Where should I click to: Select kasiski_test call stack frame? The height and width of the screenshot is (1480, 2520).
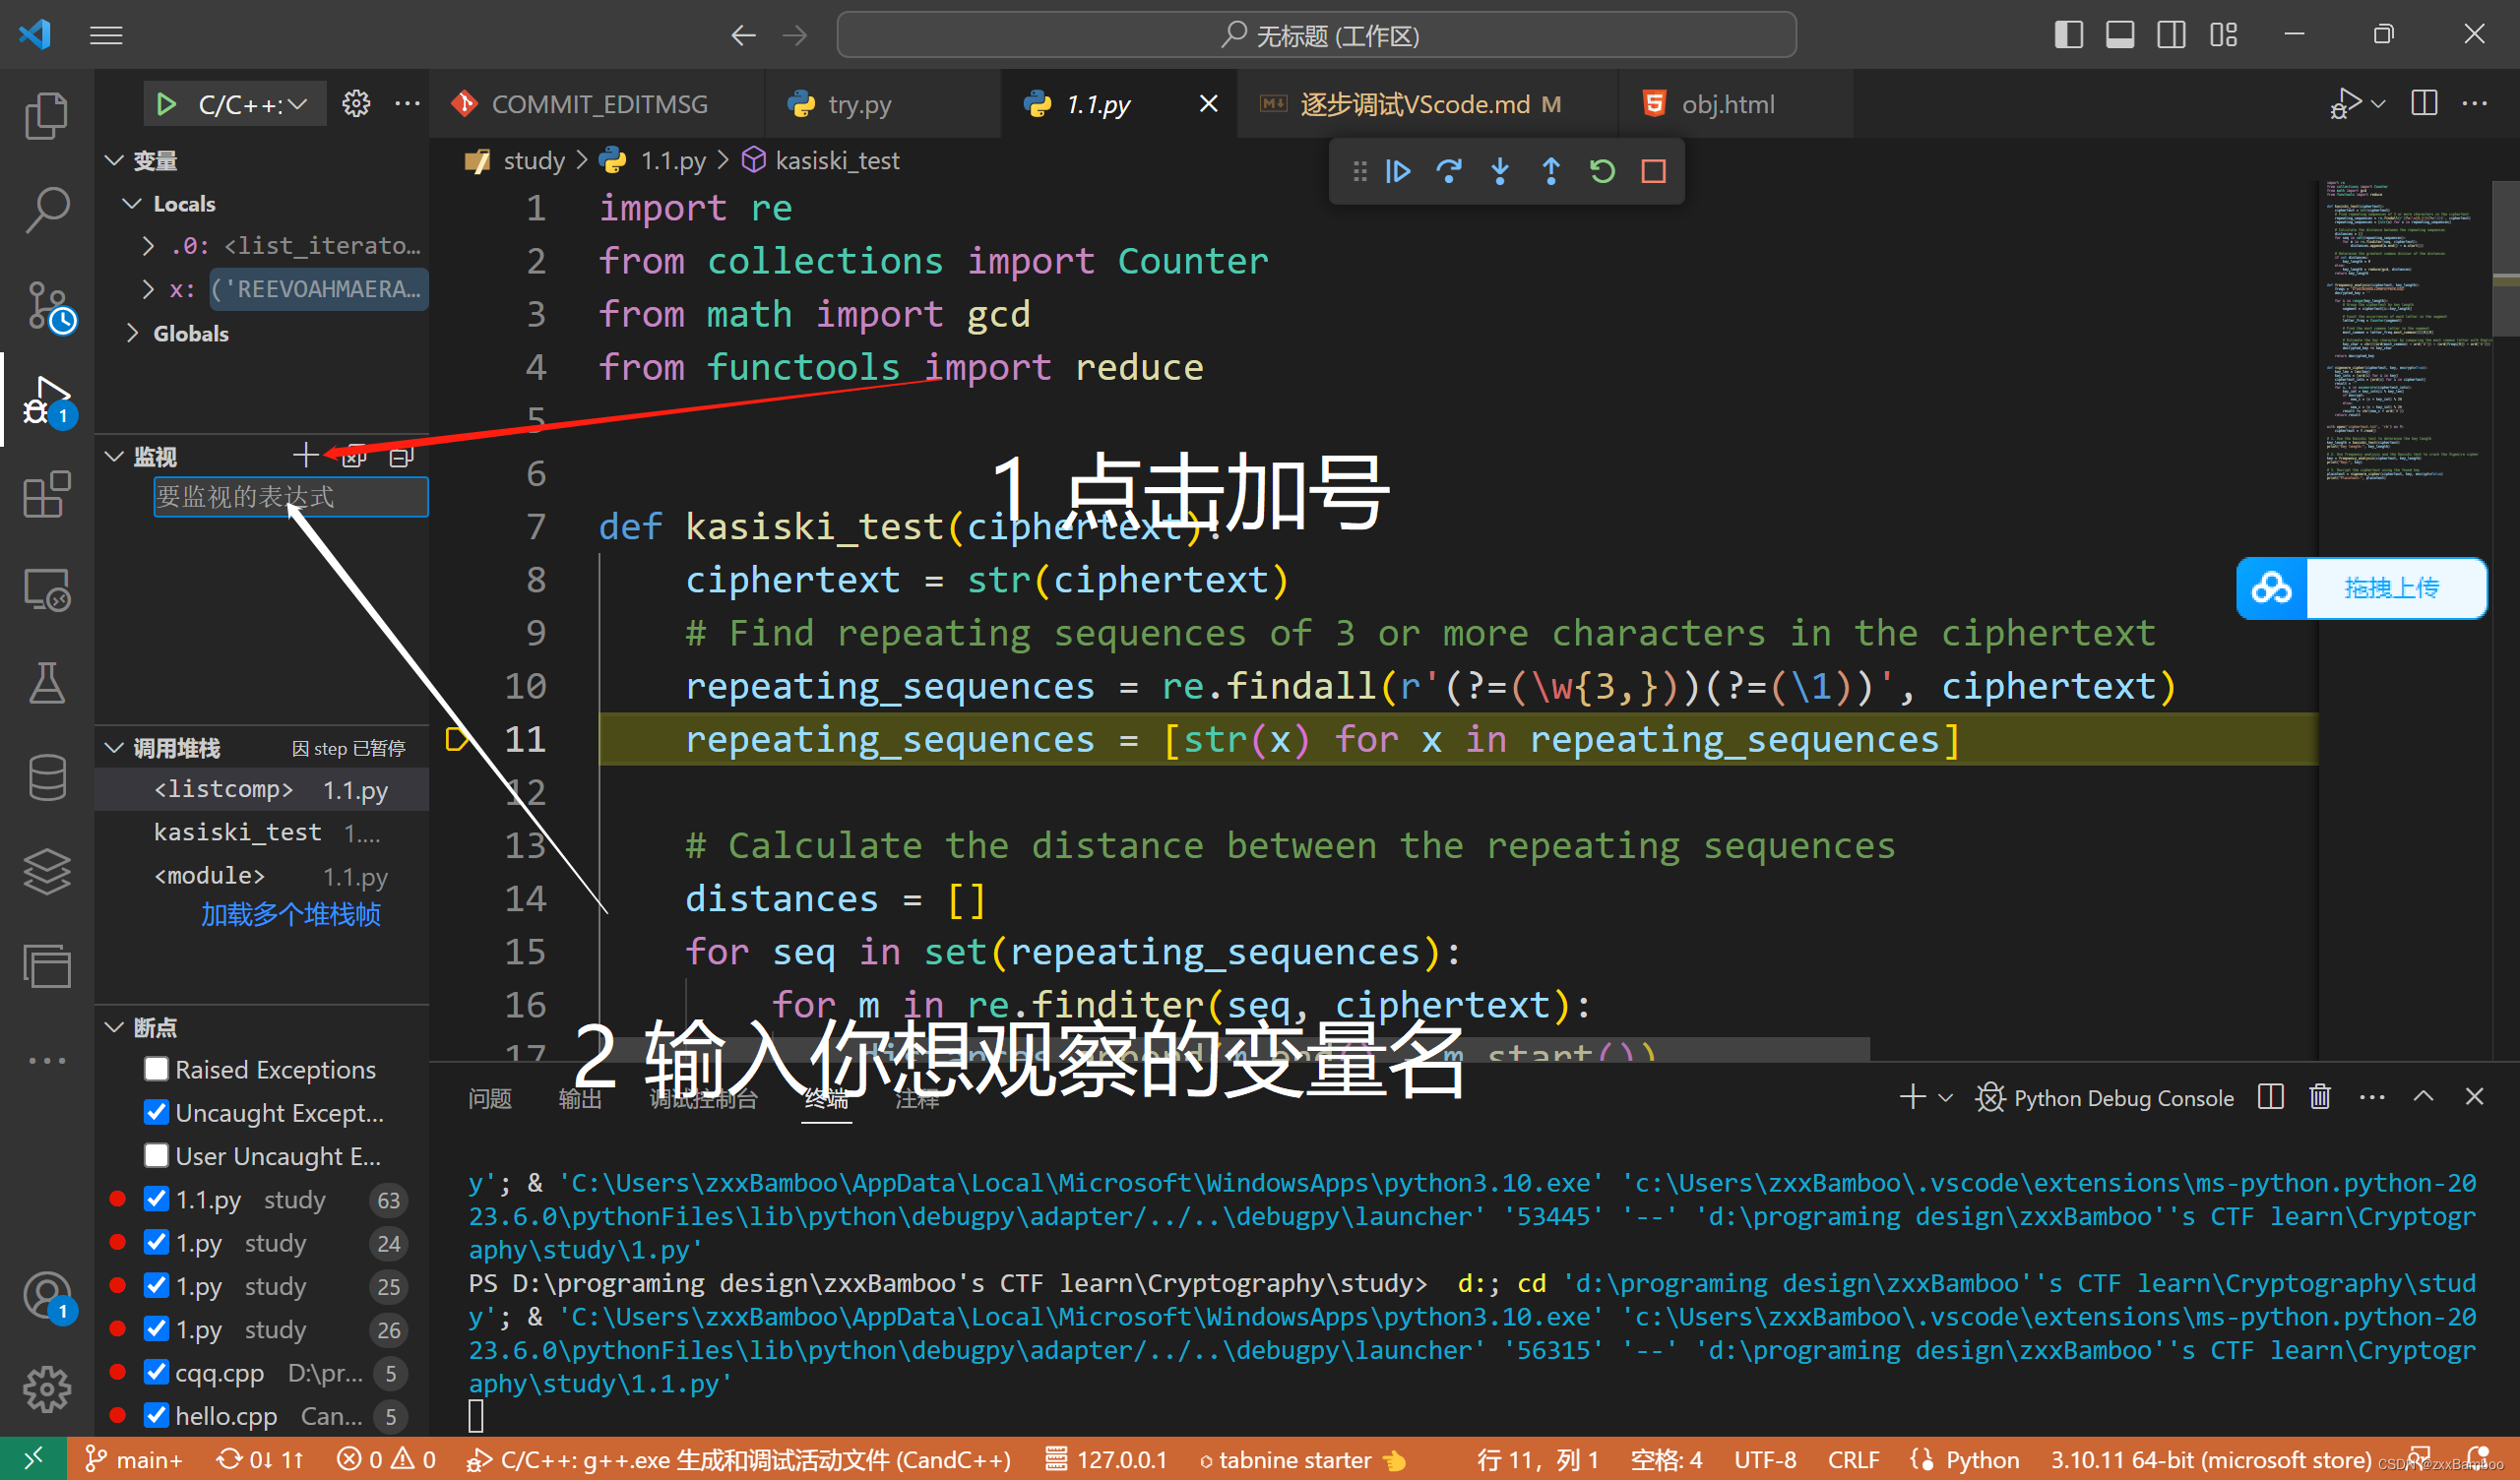238,832
